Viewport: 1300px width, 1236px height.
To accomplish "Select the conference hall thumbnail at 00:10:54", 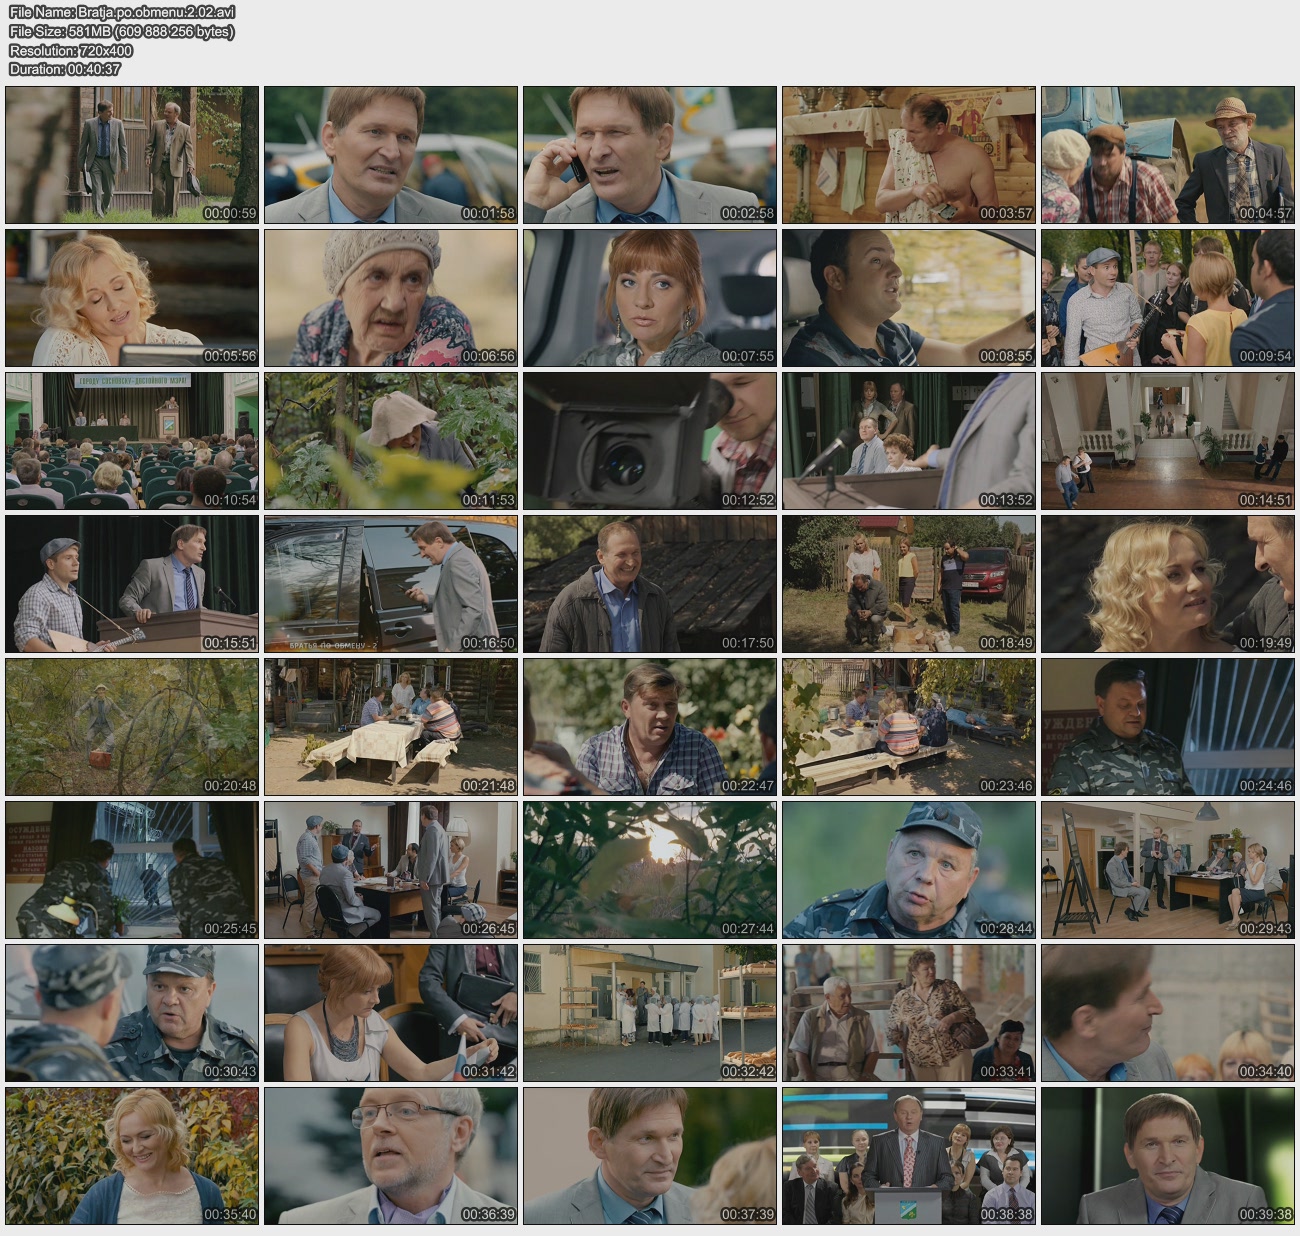I will (132, 441).
